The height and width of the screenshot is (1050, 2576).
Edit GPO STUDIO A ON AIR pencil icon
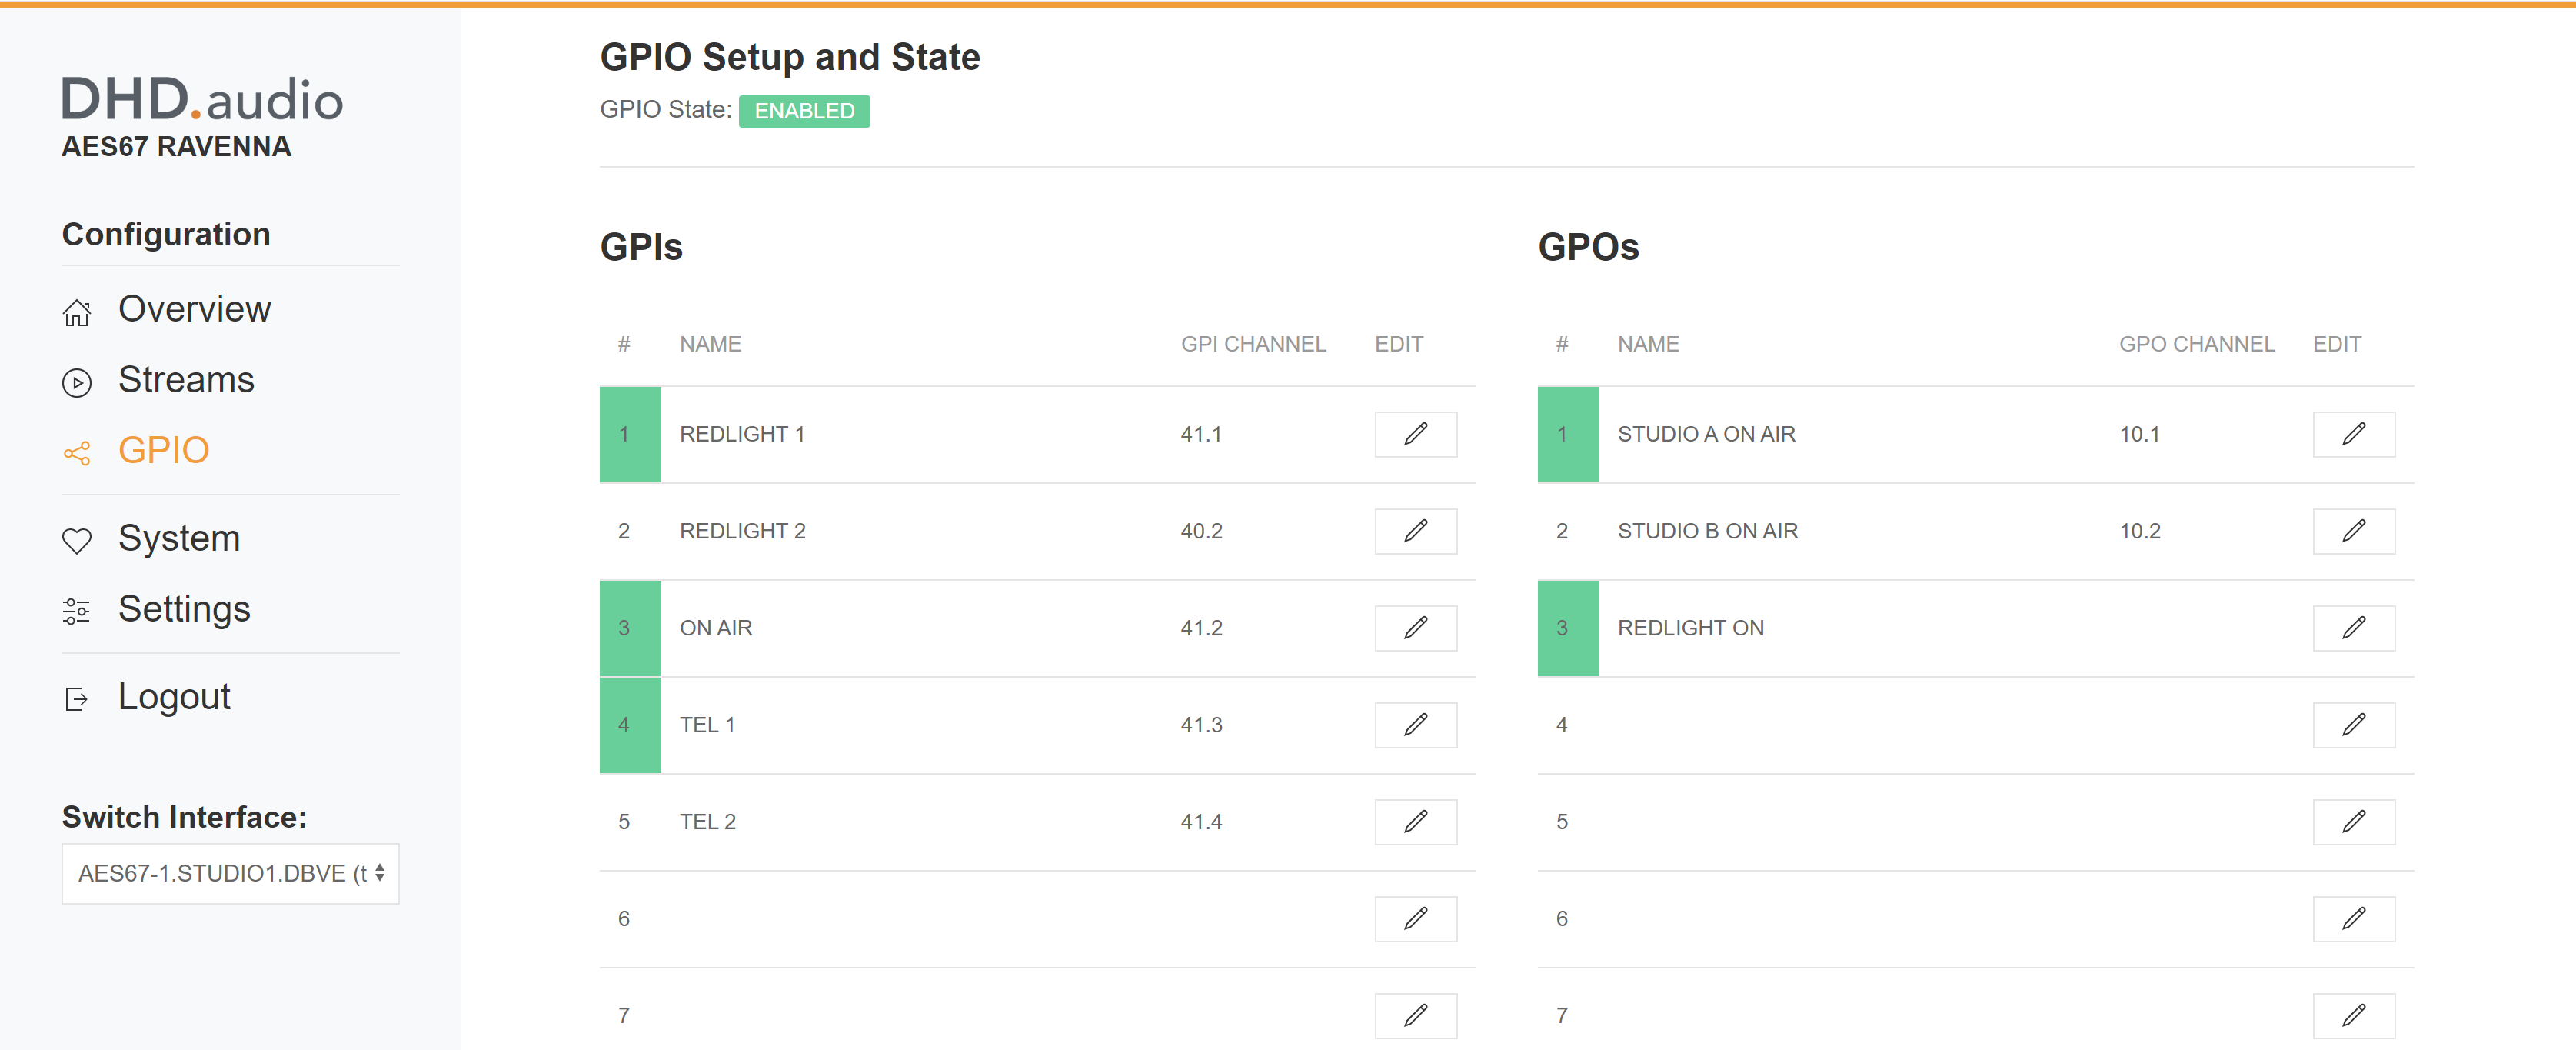pos(2353,434)
